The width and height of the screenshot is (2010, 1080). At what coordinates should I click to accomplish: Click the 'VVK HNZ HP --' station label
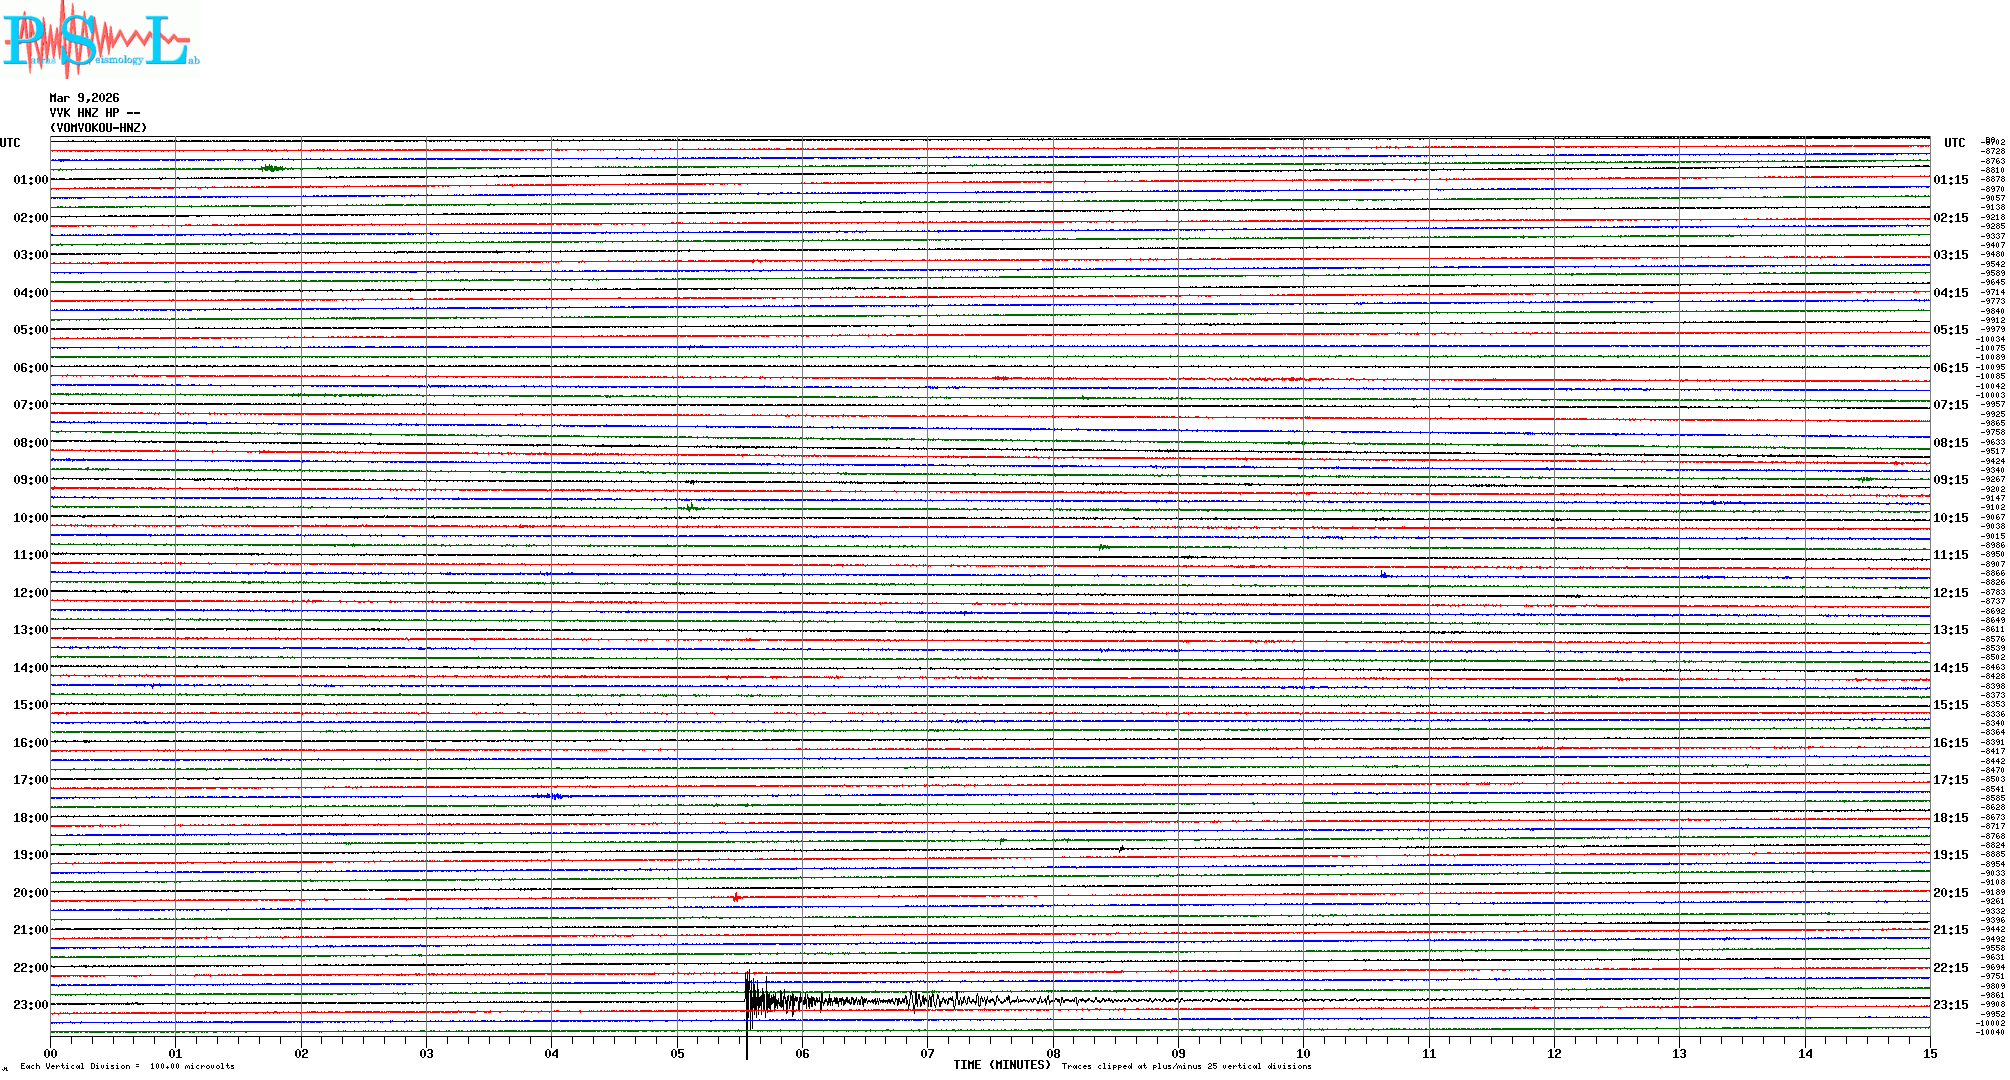tap(95, 113)
